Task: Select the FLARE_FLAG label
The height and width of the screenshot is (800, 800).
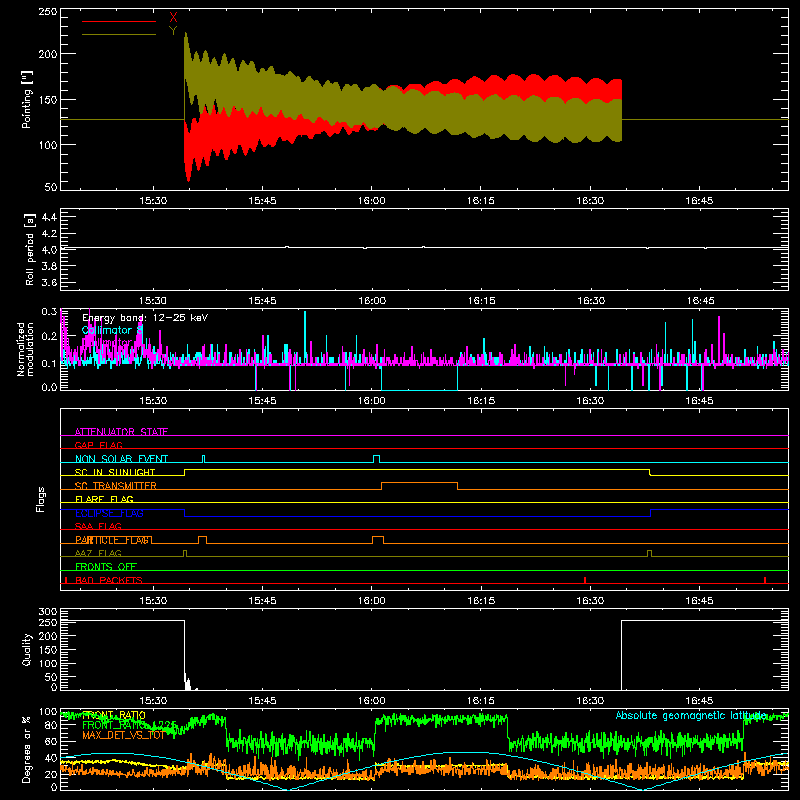Action: pyautogui.click(x=104, y=499)
